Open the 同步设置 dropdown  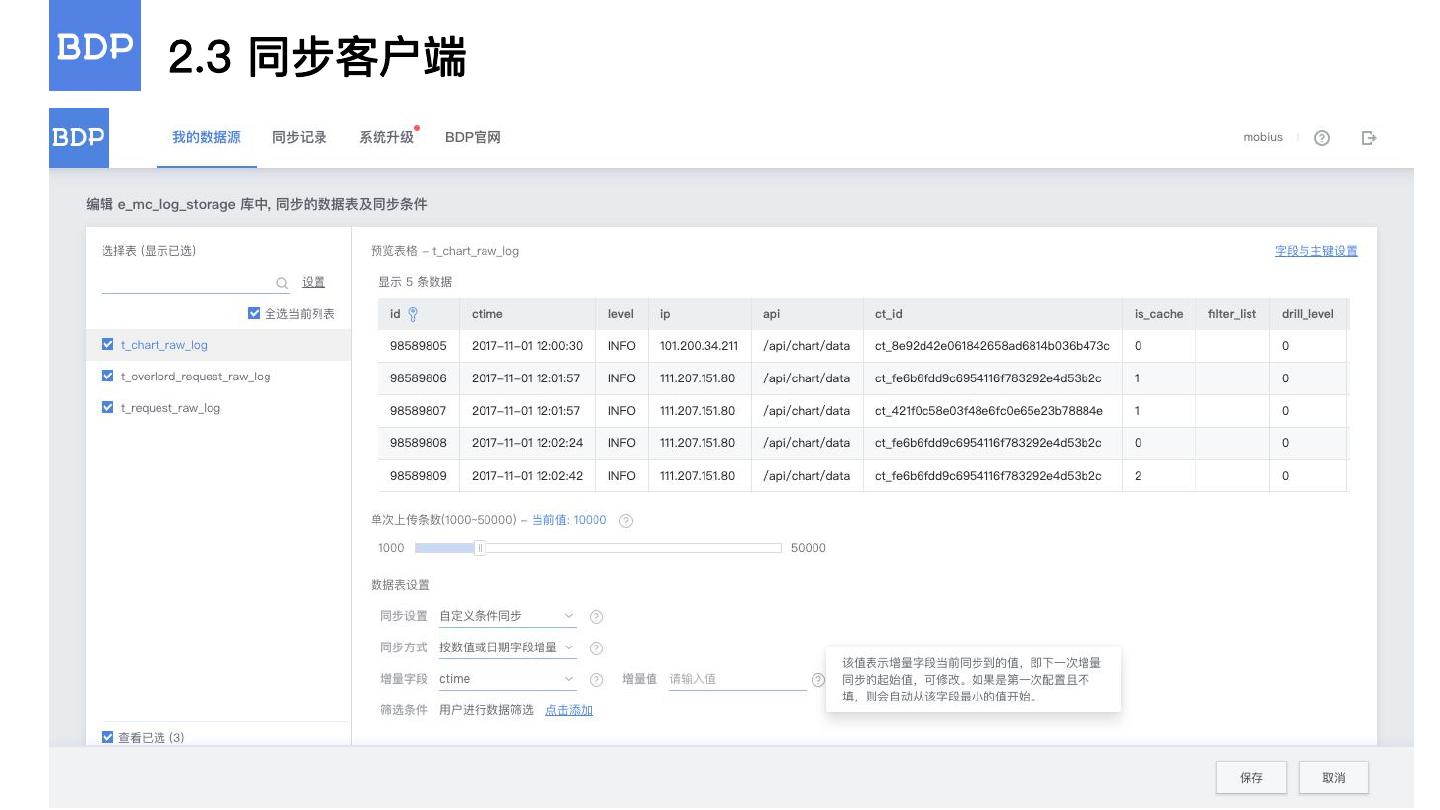pyautogui.click(x=507, y=616)
